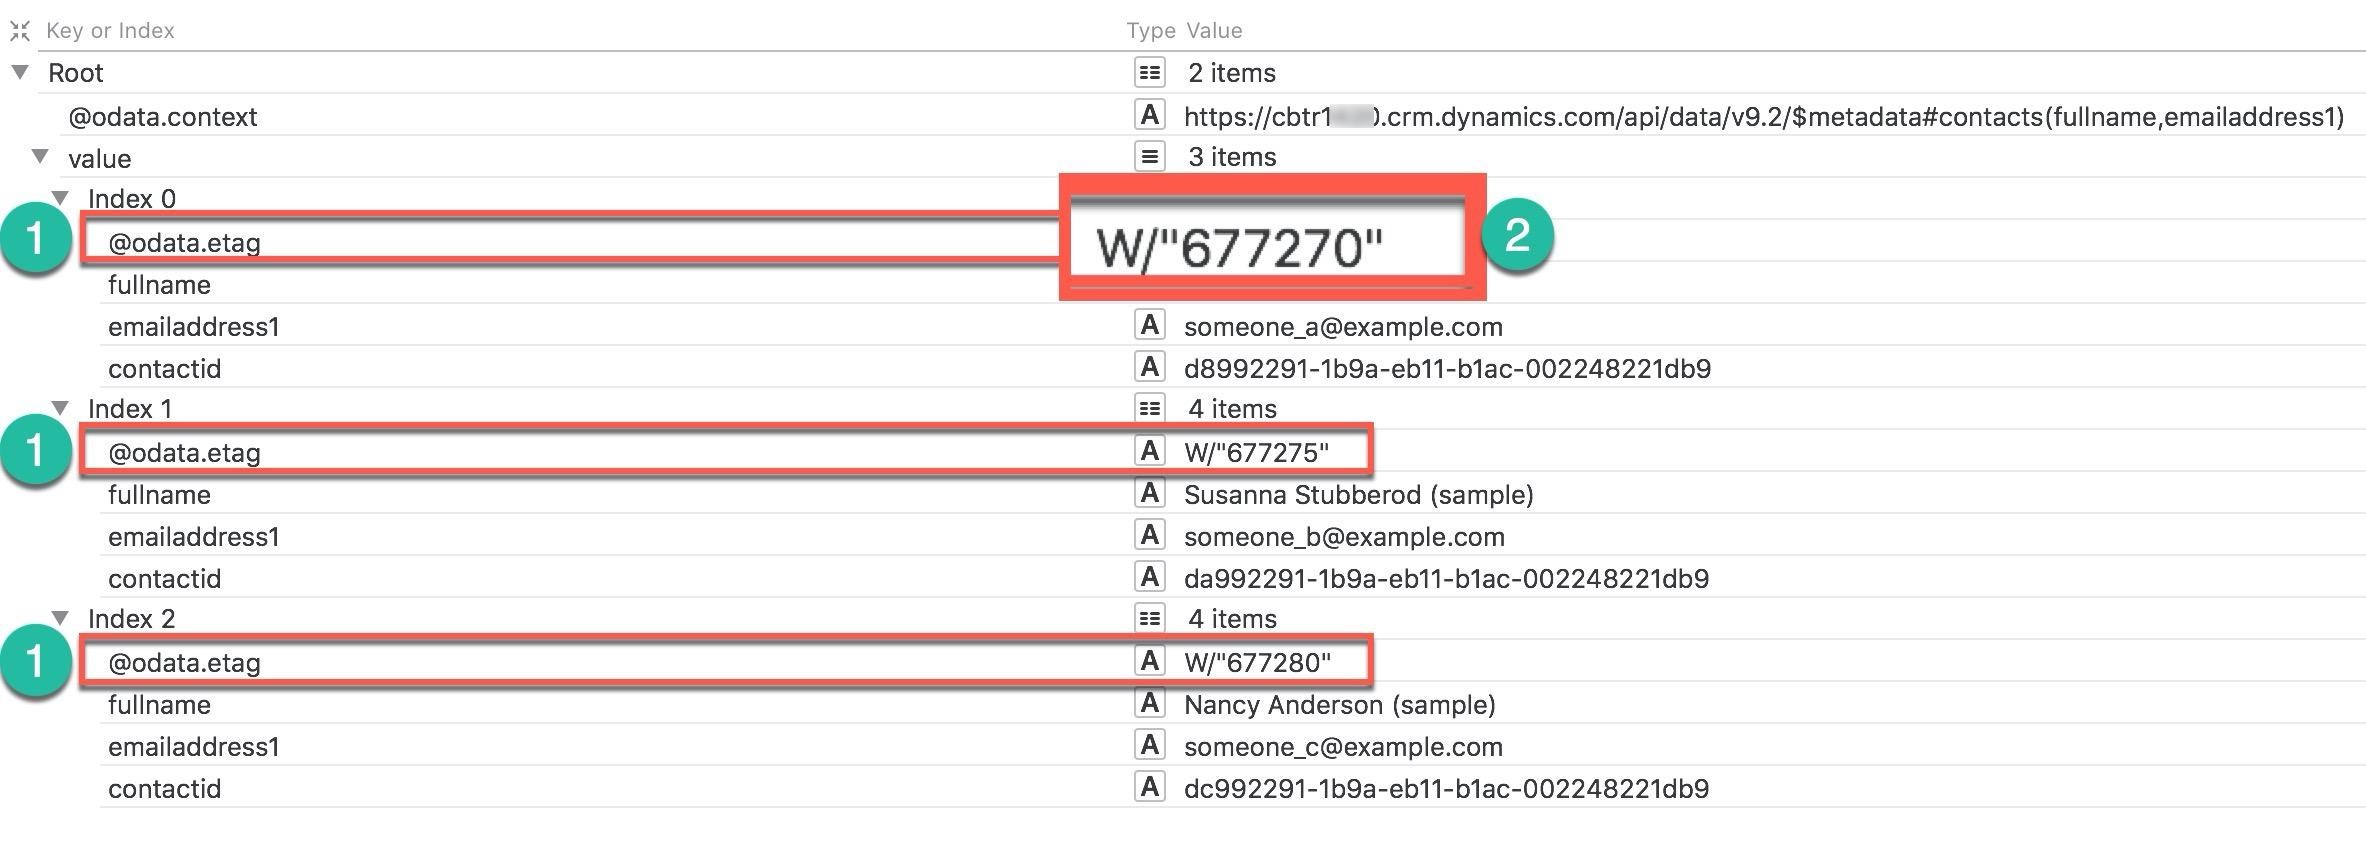This screenshot has width=2366, height=854.
Task: Click the "4 items" value on Index 2 row
Action: pyautogui.click(x=1232, y=619)
